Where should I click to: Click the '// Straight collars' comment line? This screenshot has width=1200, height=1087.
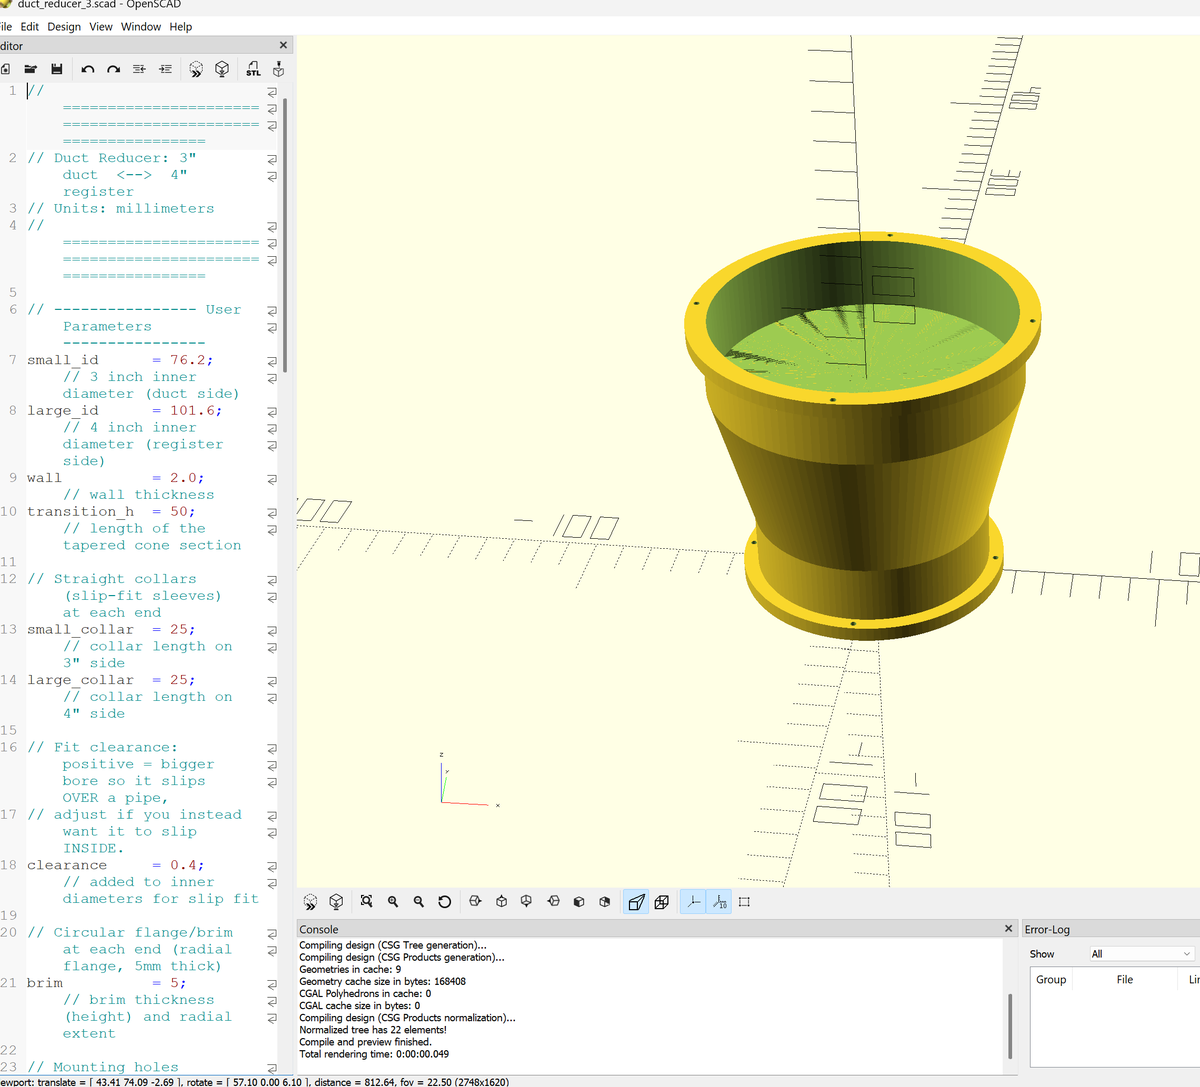[x=112, y=579]
